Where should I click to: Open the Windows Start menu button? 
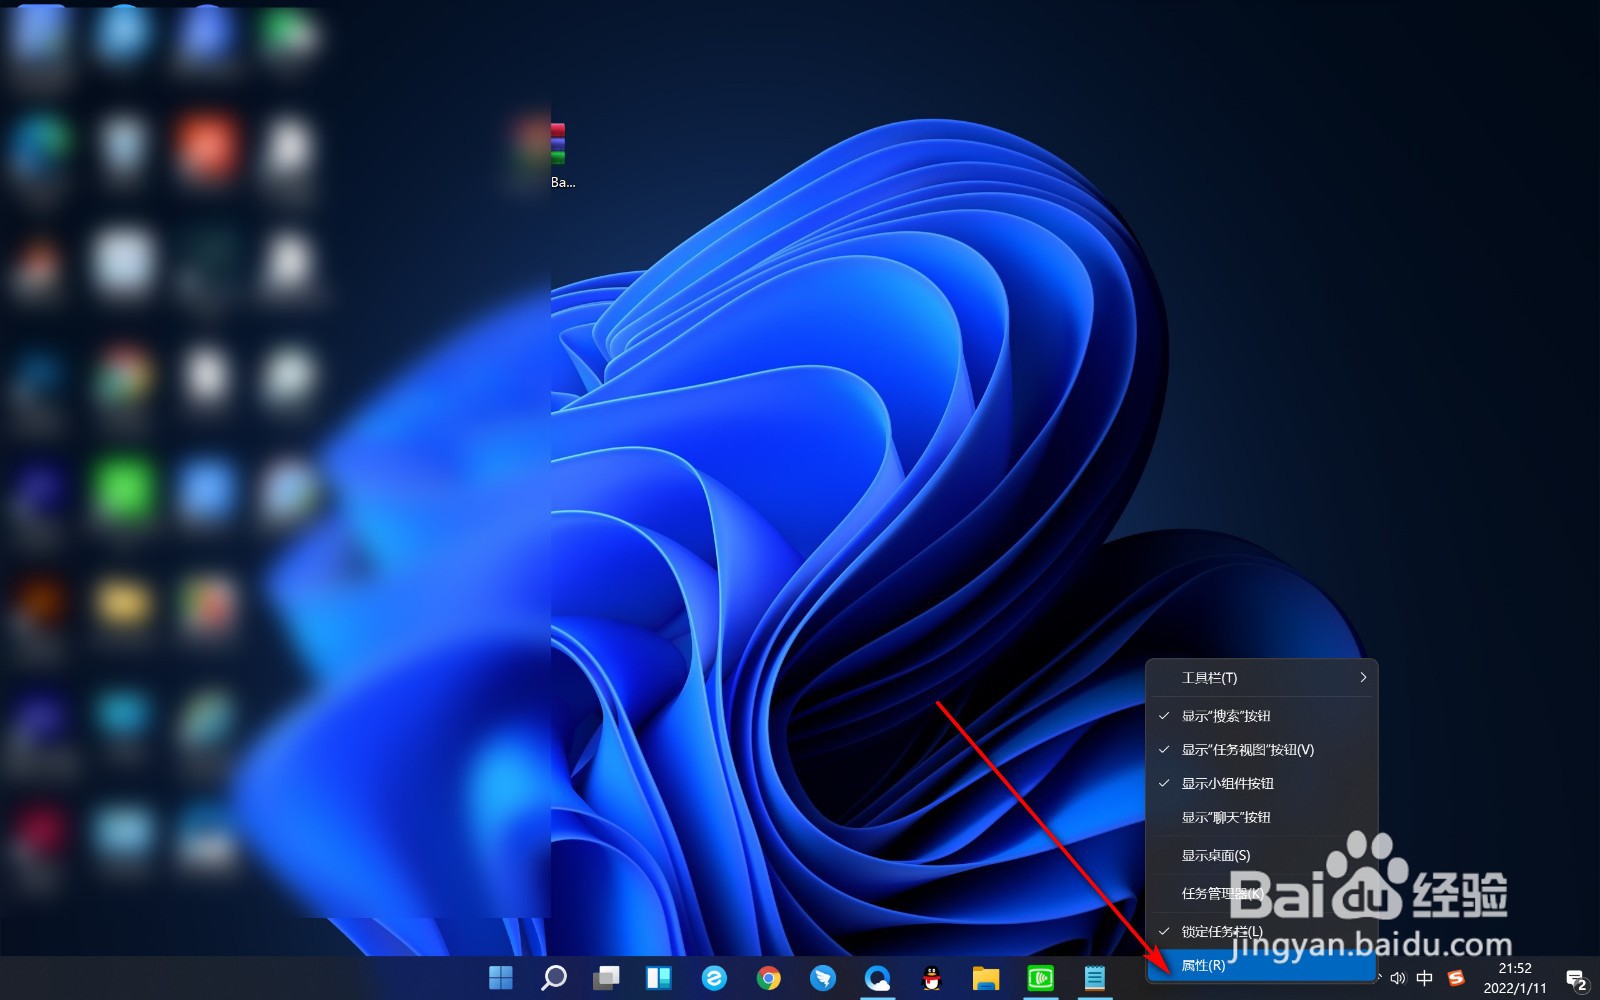tap(501, 977)
